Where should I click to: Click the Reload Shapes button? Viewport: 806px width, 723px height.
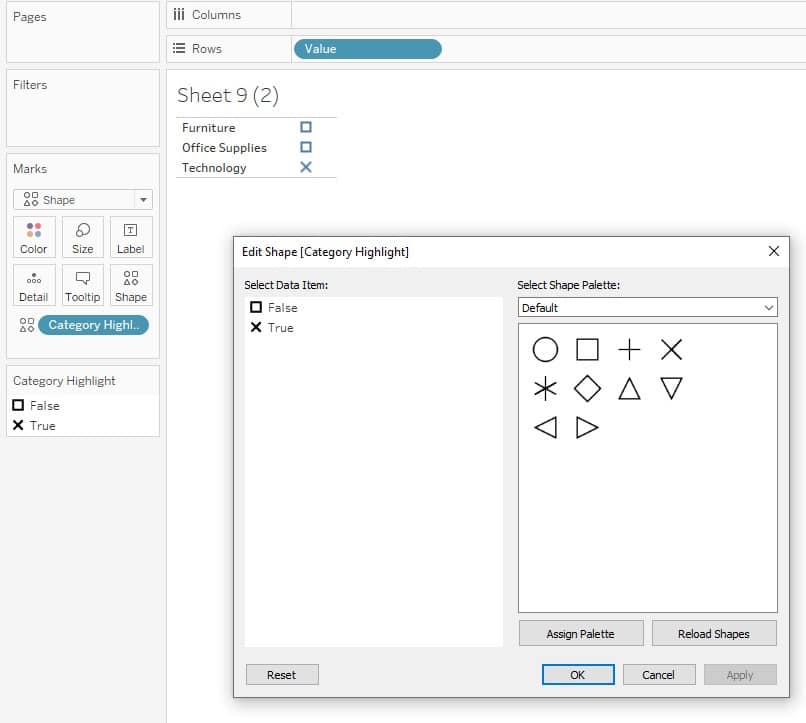click(x=714, y=634)
